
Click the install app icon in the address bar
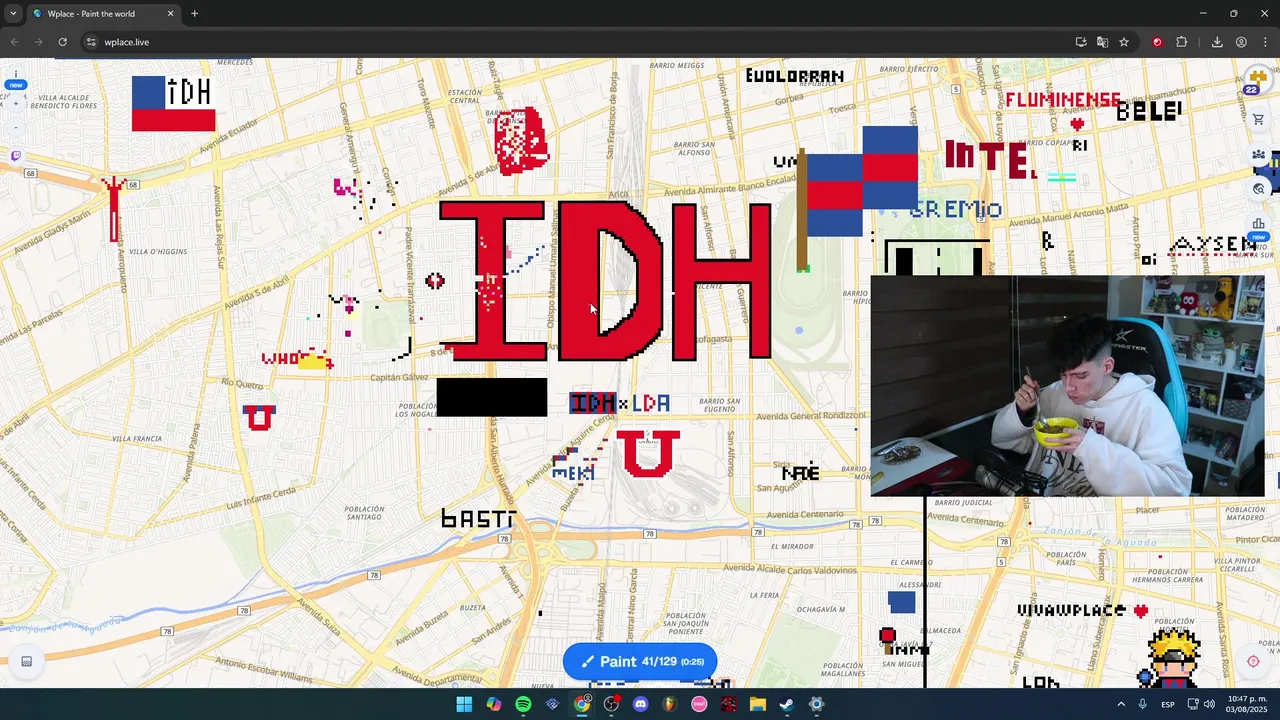tap(1081, 42)
